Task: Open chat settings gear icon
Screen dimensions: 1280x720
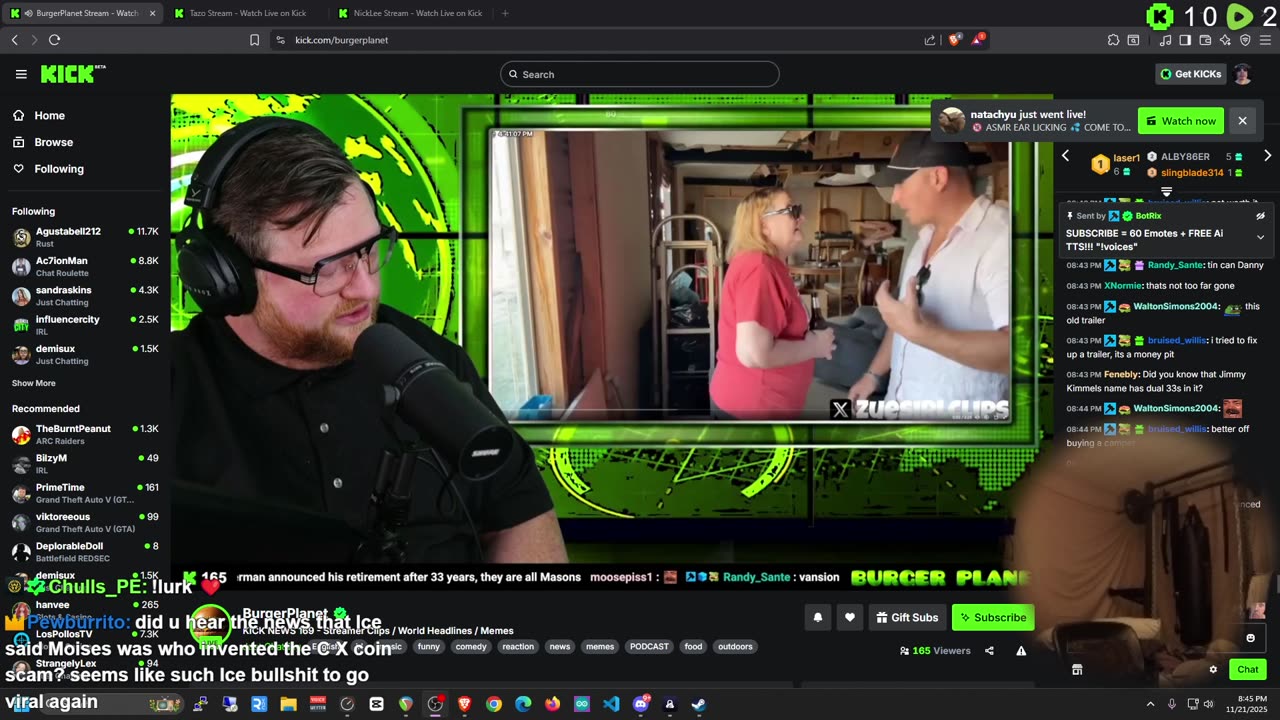Action: click(1213, 670)
